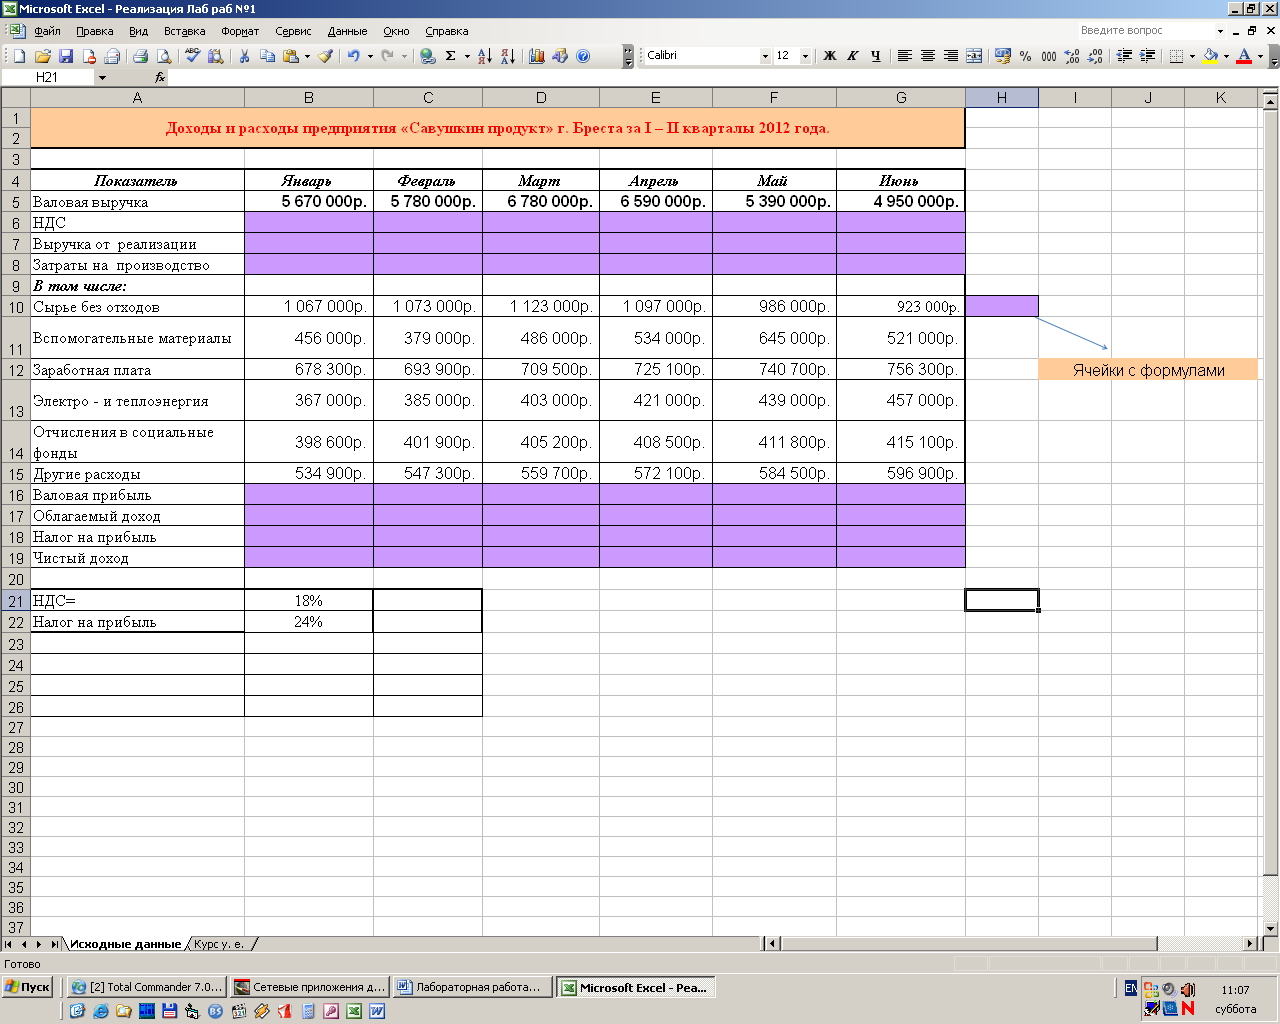The width and height of the screenshot is (1280, 1024).
Task: Expand the Name Box dropdown arrow
Action: point(102,77)
